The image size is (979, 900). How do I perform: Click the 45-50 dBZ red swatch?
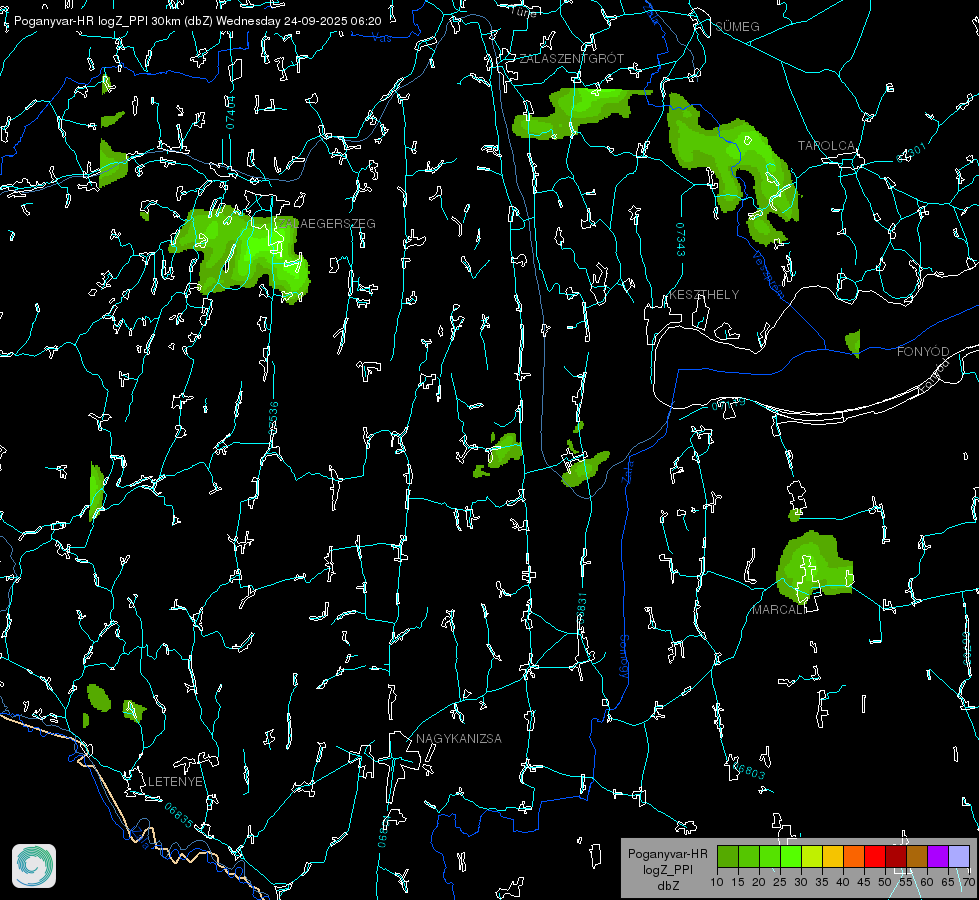click(x=875, y=856)
